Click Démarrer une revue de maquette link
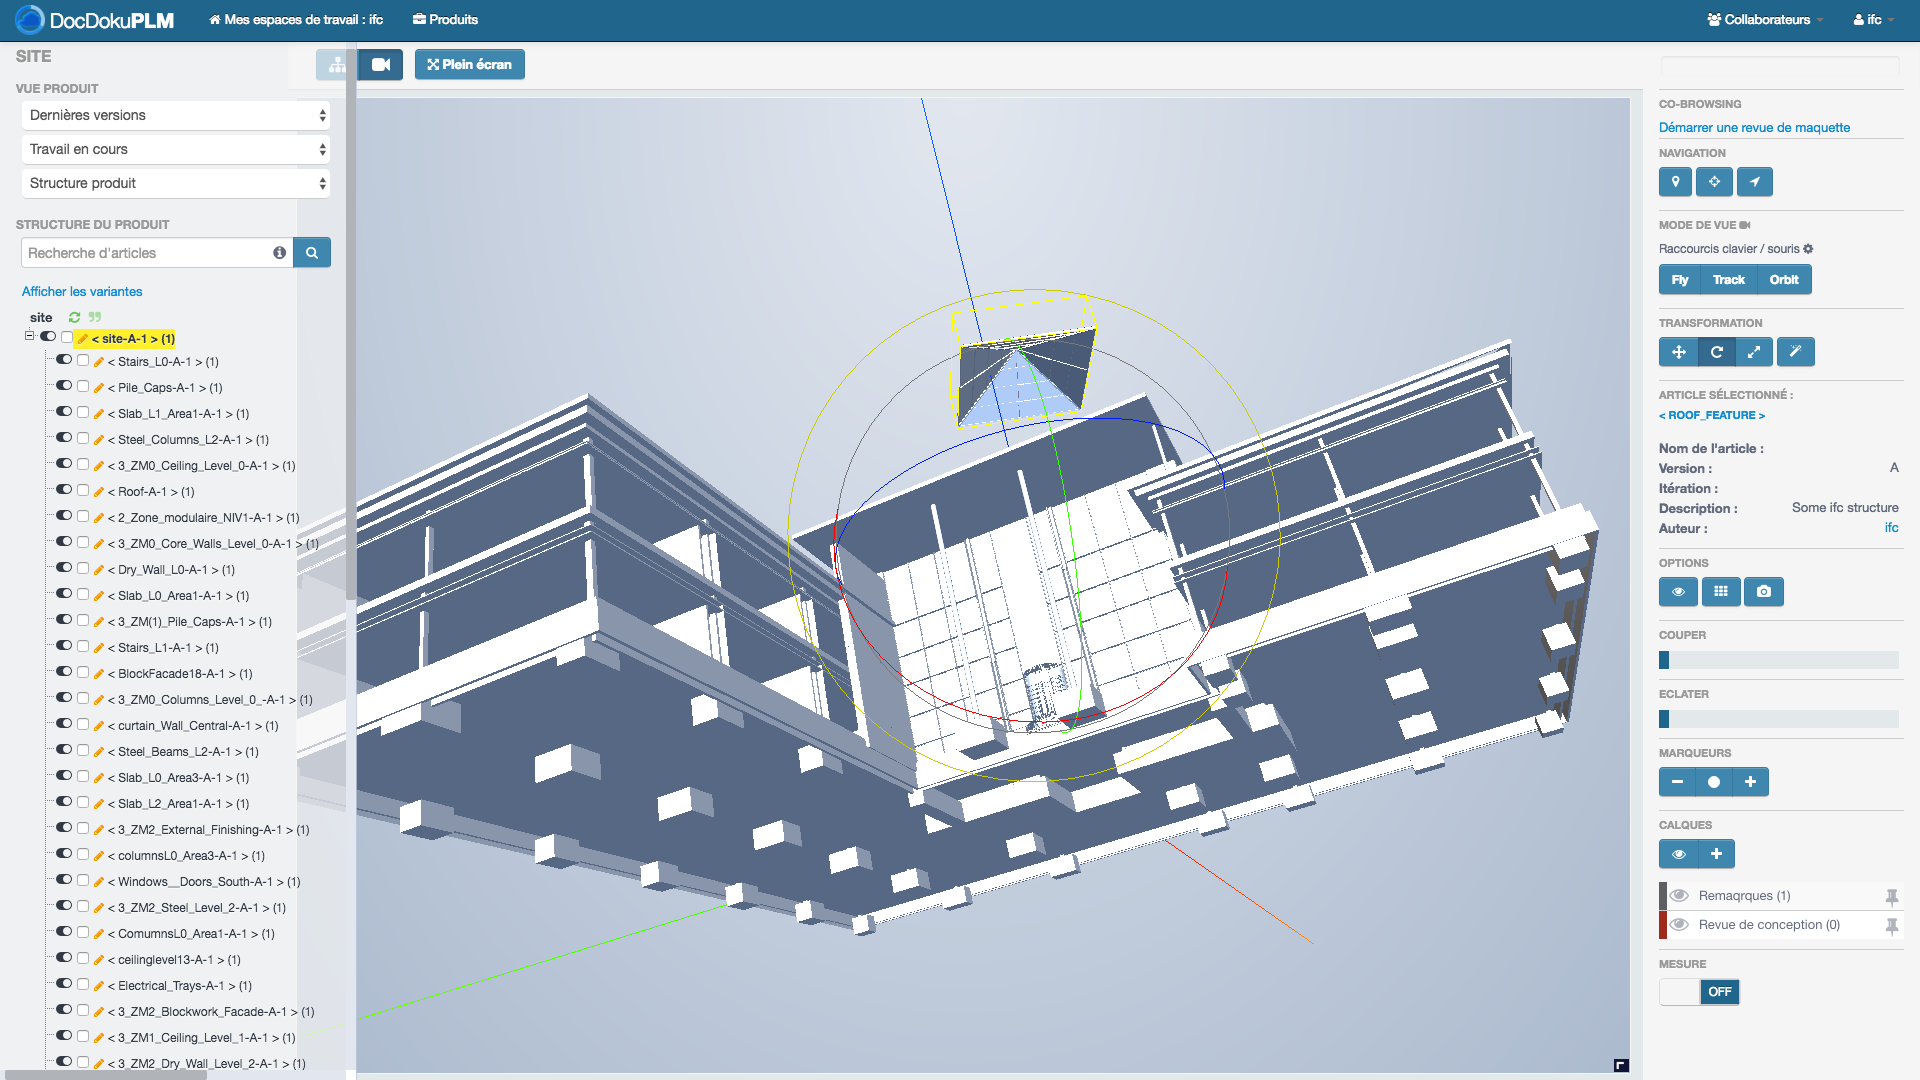Screen dimensions: 1920x1080 point(1754,128)
